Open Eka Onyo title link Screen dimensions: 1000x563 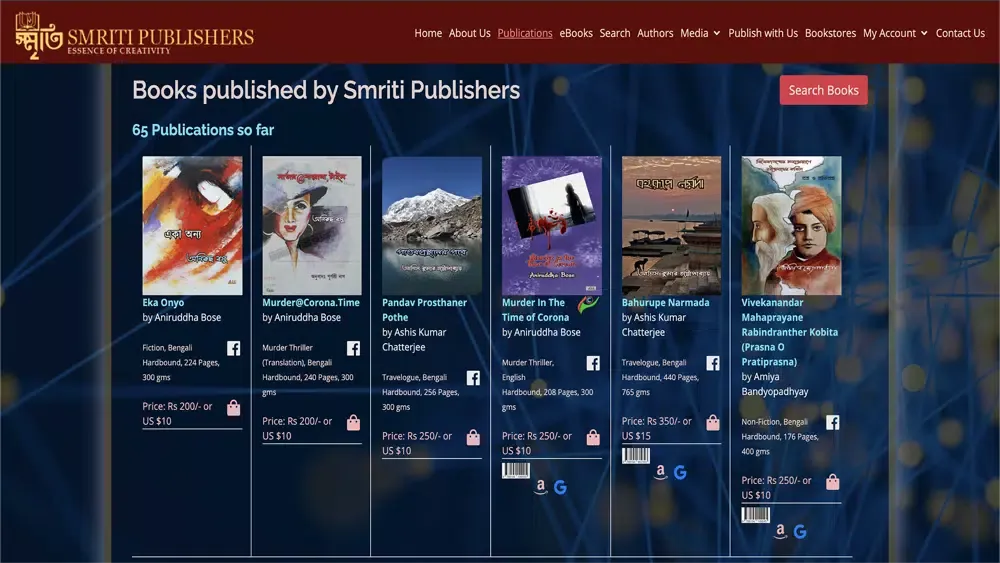tap(163, 303)
